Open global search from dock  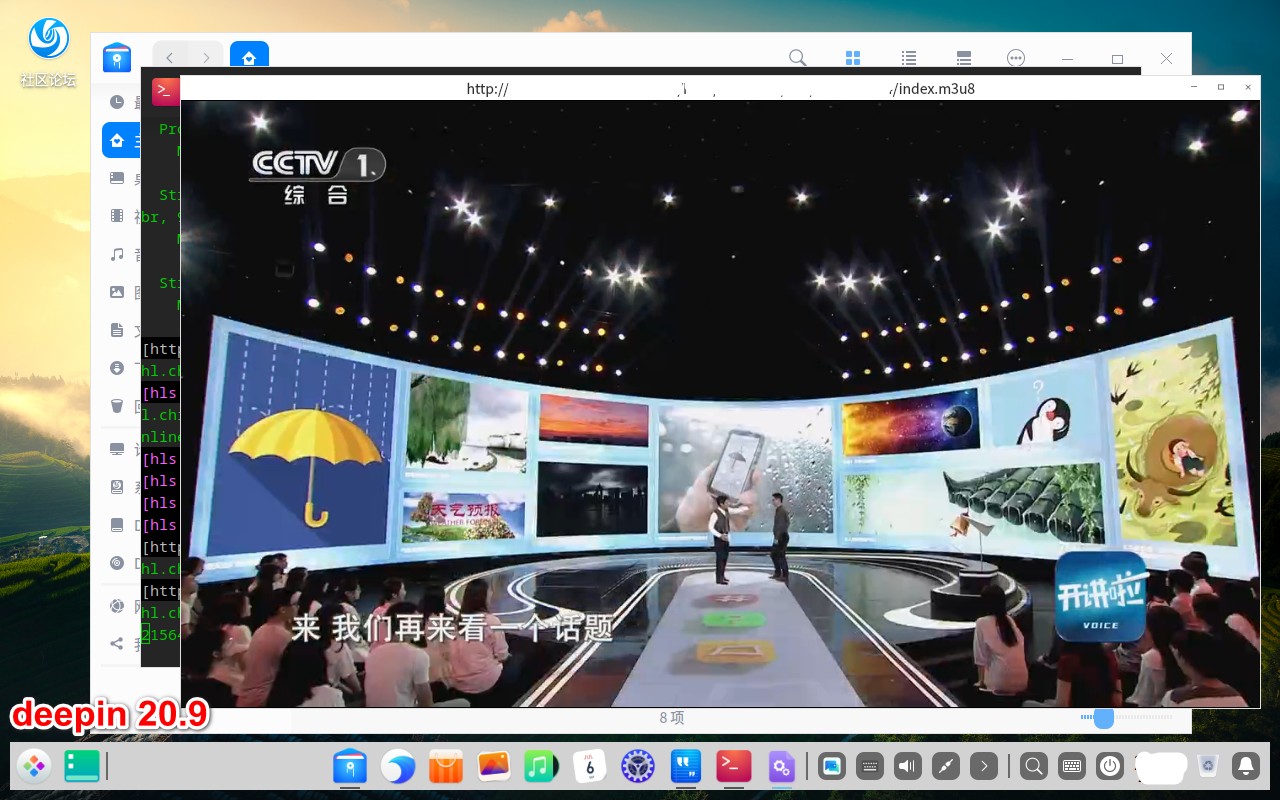pos(1034,767)
